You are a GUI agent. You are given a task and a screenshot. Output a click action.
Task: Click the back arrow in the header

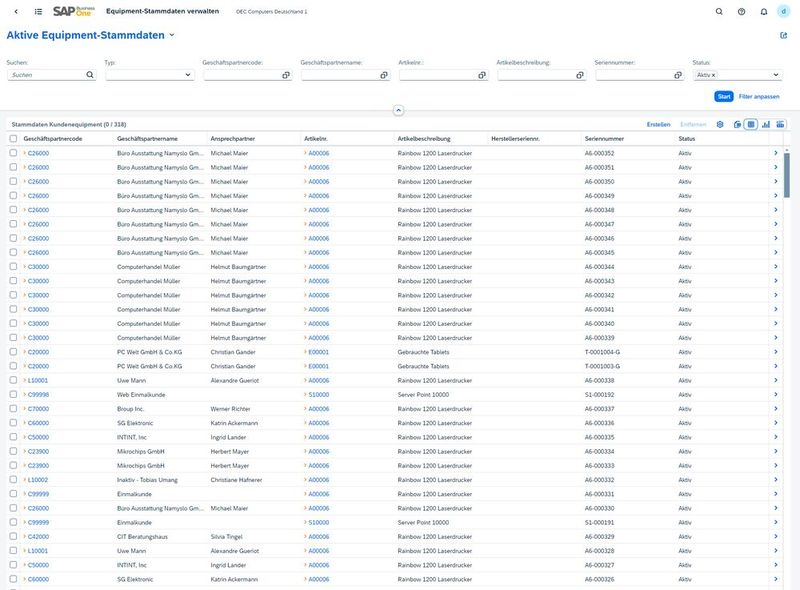click(x=15, y=12)
